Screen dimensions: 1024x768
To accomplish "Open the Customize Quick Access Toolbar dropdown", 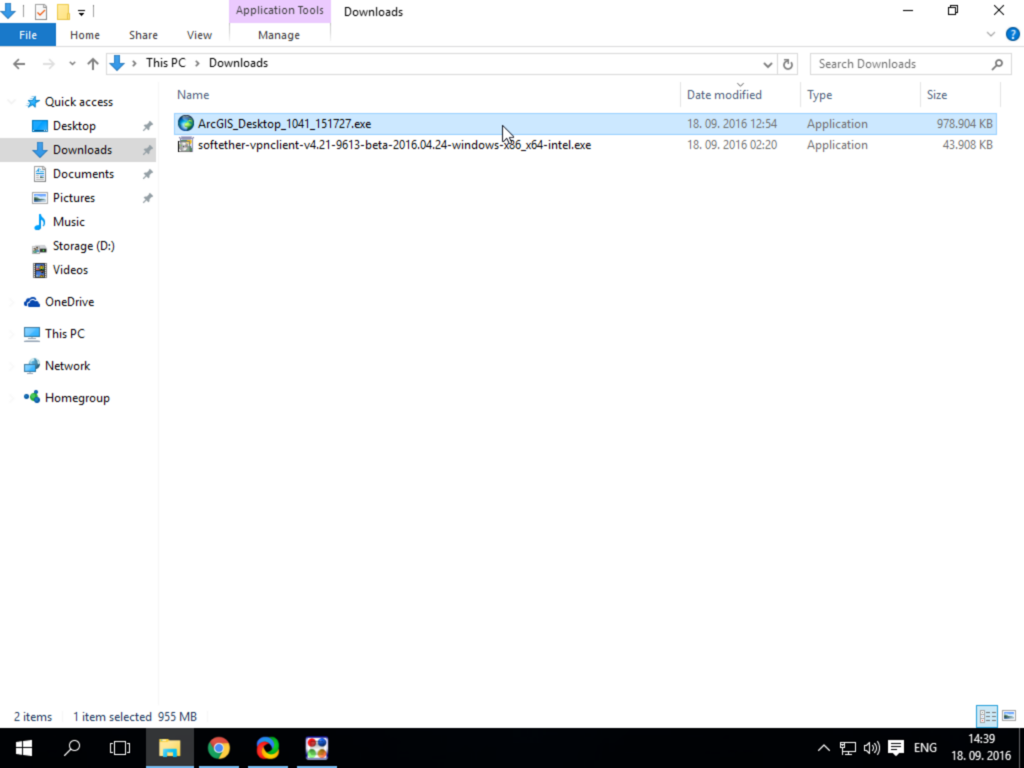I will [x=82, y=12].
